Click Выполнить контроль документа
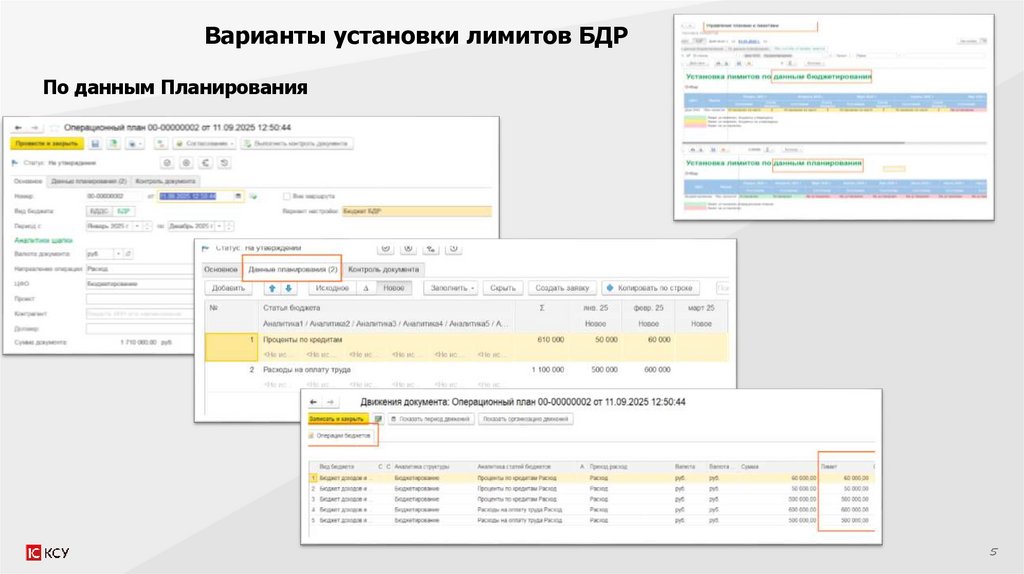This screenshot has height=574, width=1024. tap(297, 143)
